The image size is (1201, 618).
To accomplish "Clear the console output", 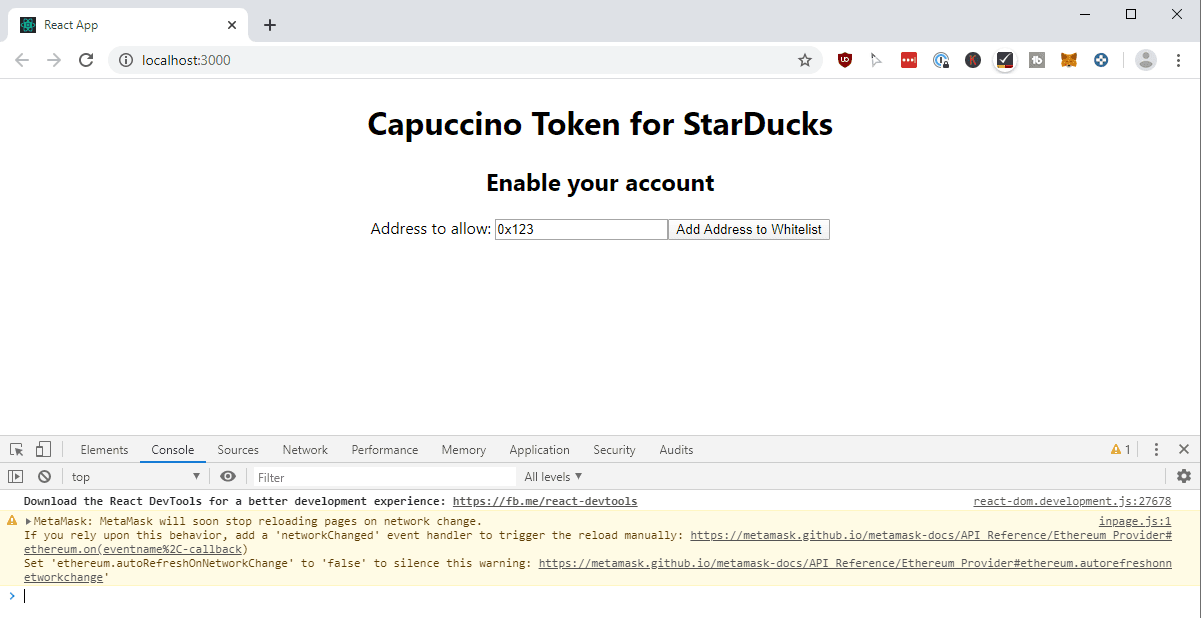I will click(44, 477).
